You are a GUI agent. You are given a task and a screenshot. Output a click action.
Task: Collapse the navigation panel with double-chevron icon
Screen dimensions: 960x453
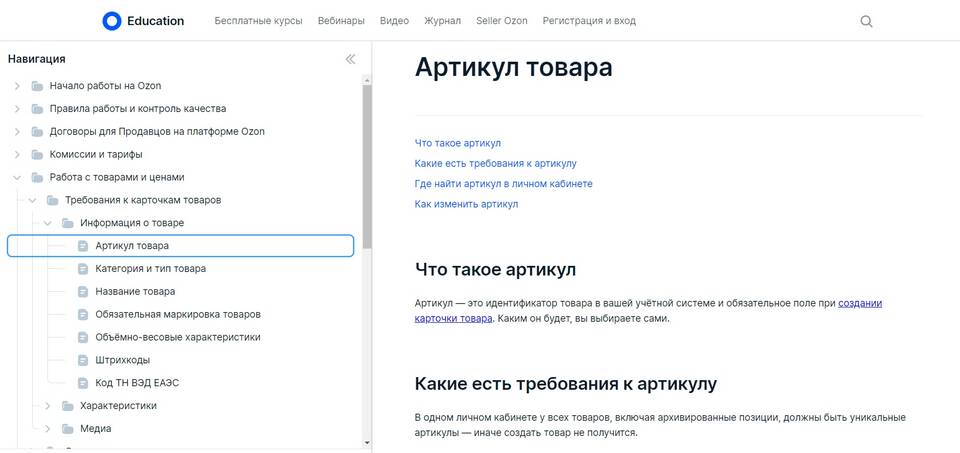click(350, 59)
